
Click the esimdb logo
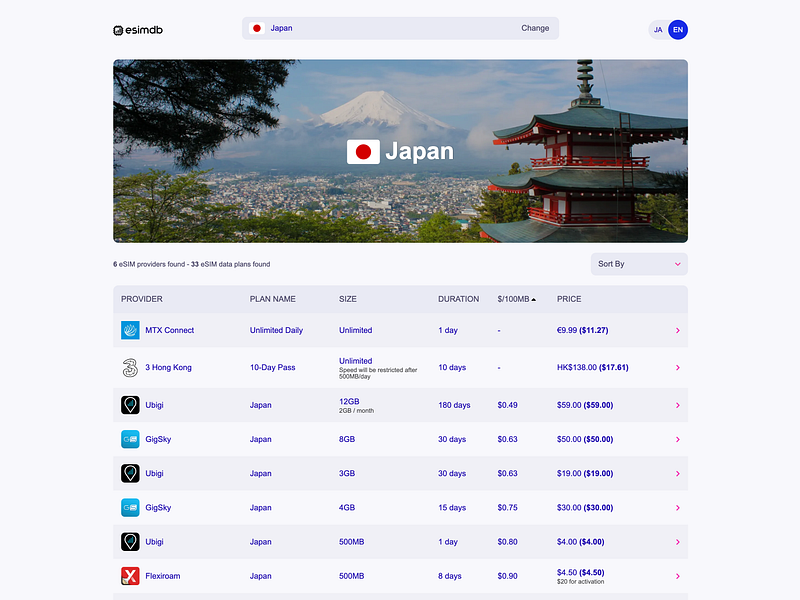click(138, 30)
